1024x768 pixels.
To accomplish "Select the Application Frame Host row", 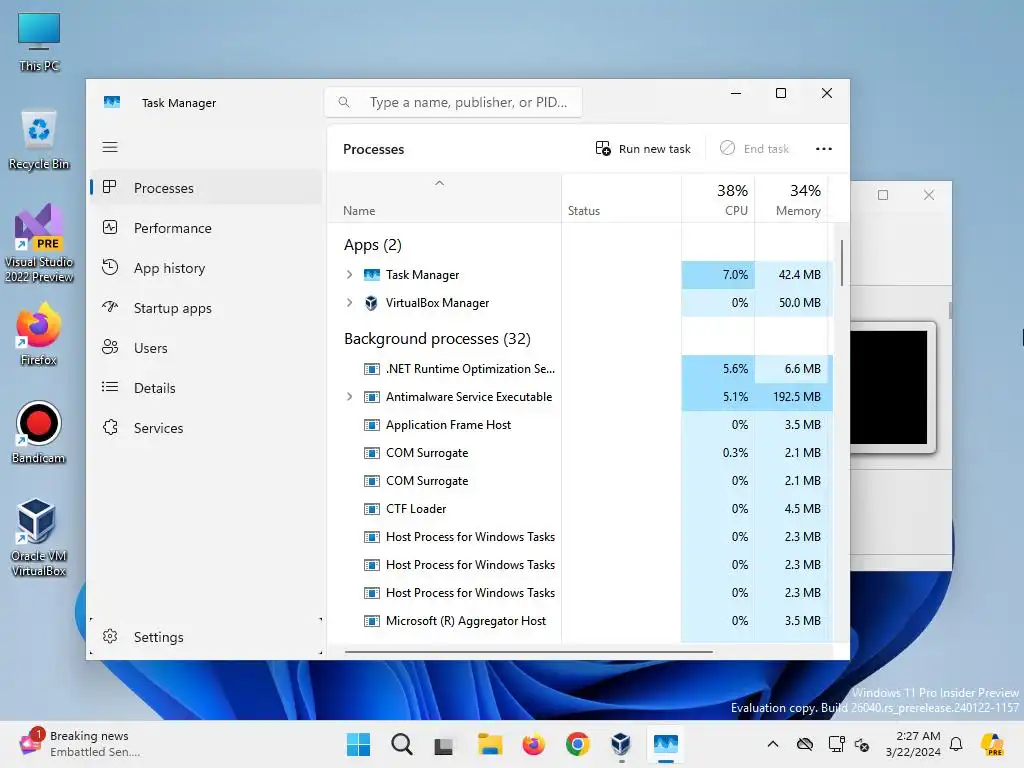I will click(x=580, y=424).
